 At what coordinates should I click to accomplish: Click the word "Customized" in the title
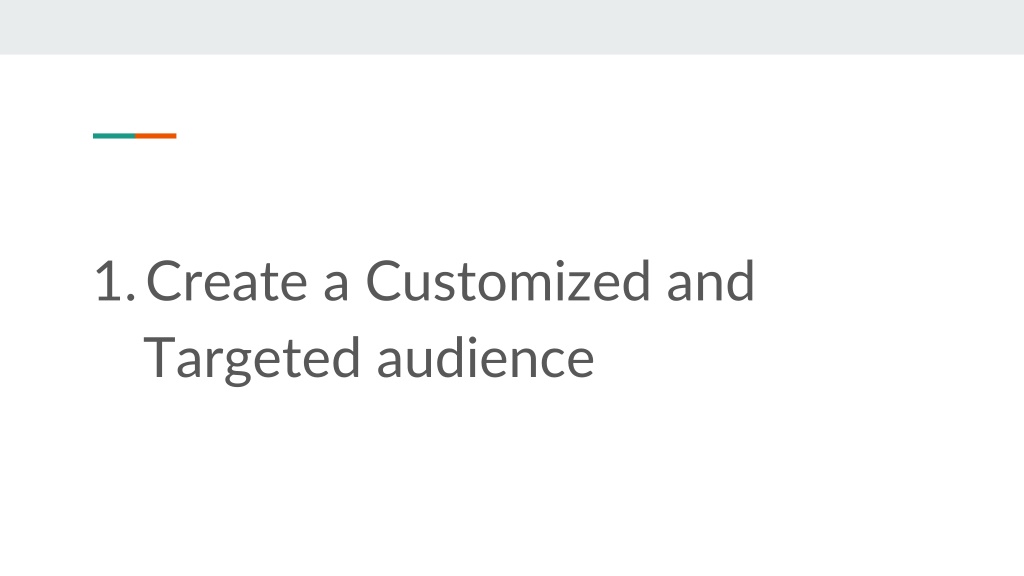pyautogui.click(x=507, y=281)
